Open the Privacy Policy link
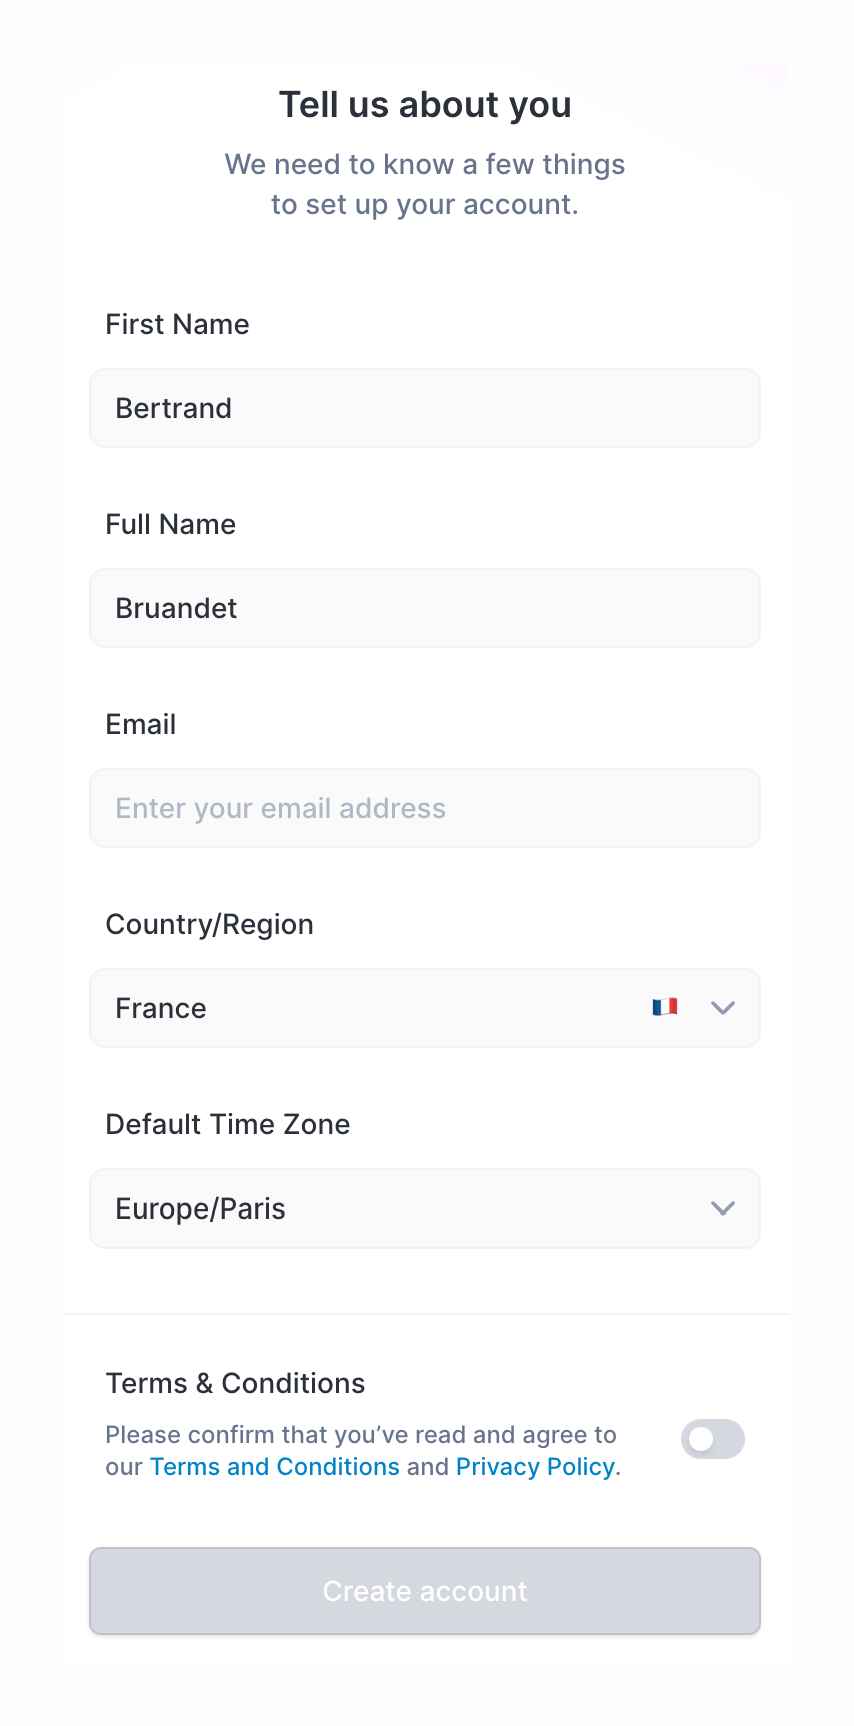Screen dimensions: 854x1726 (535, 1466)
